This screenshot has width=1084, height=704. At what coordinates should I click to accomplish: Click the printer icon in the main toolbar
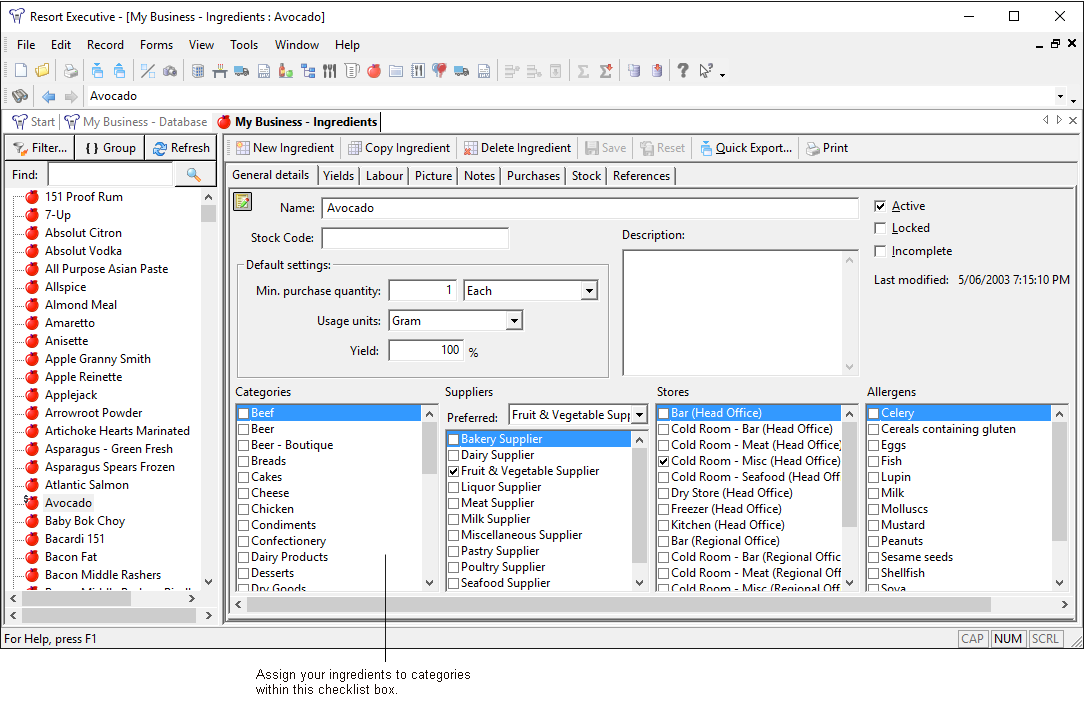tap(71, 71)
